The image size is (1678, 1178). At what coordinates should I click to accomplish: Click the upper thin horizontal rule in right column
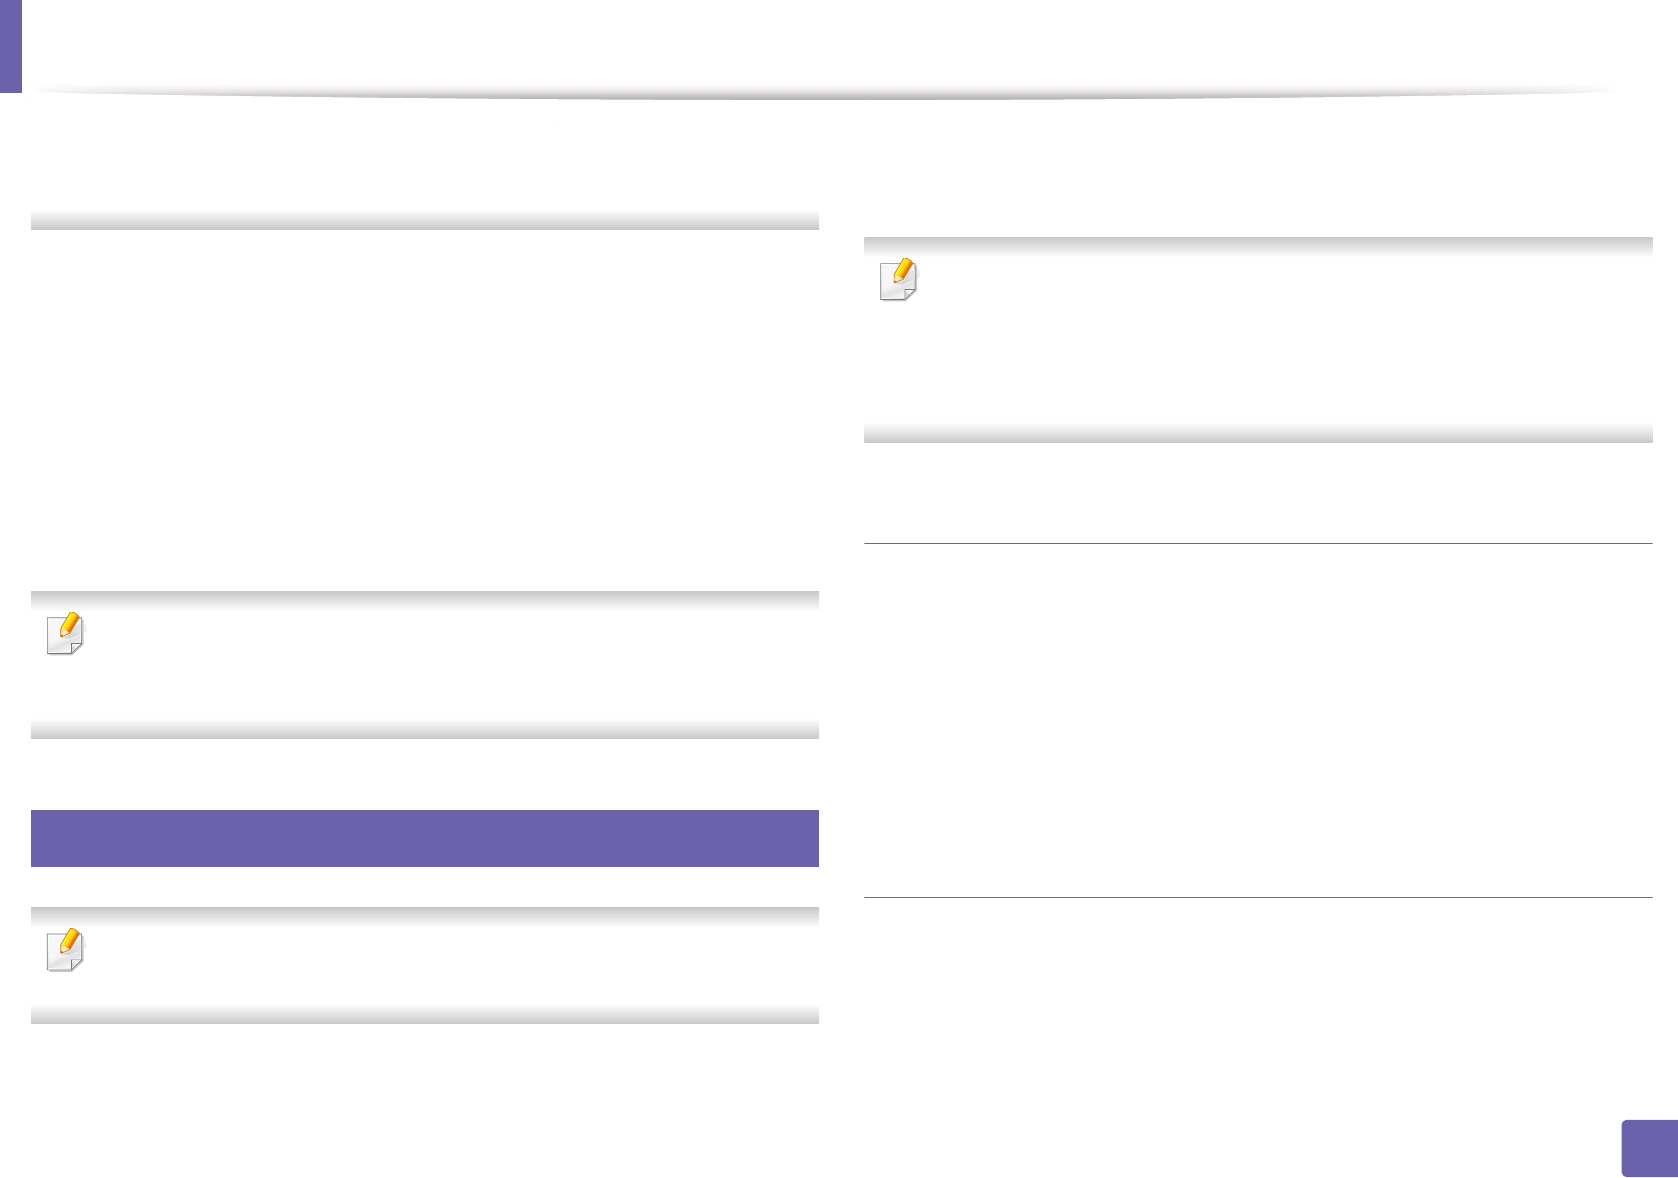pos(1257,544)
